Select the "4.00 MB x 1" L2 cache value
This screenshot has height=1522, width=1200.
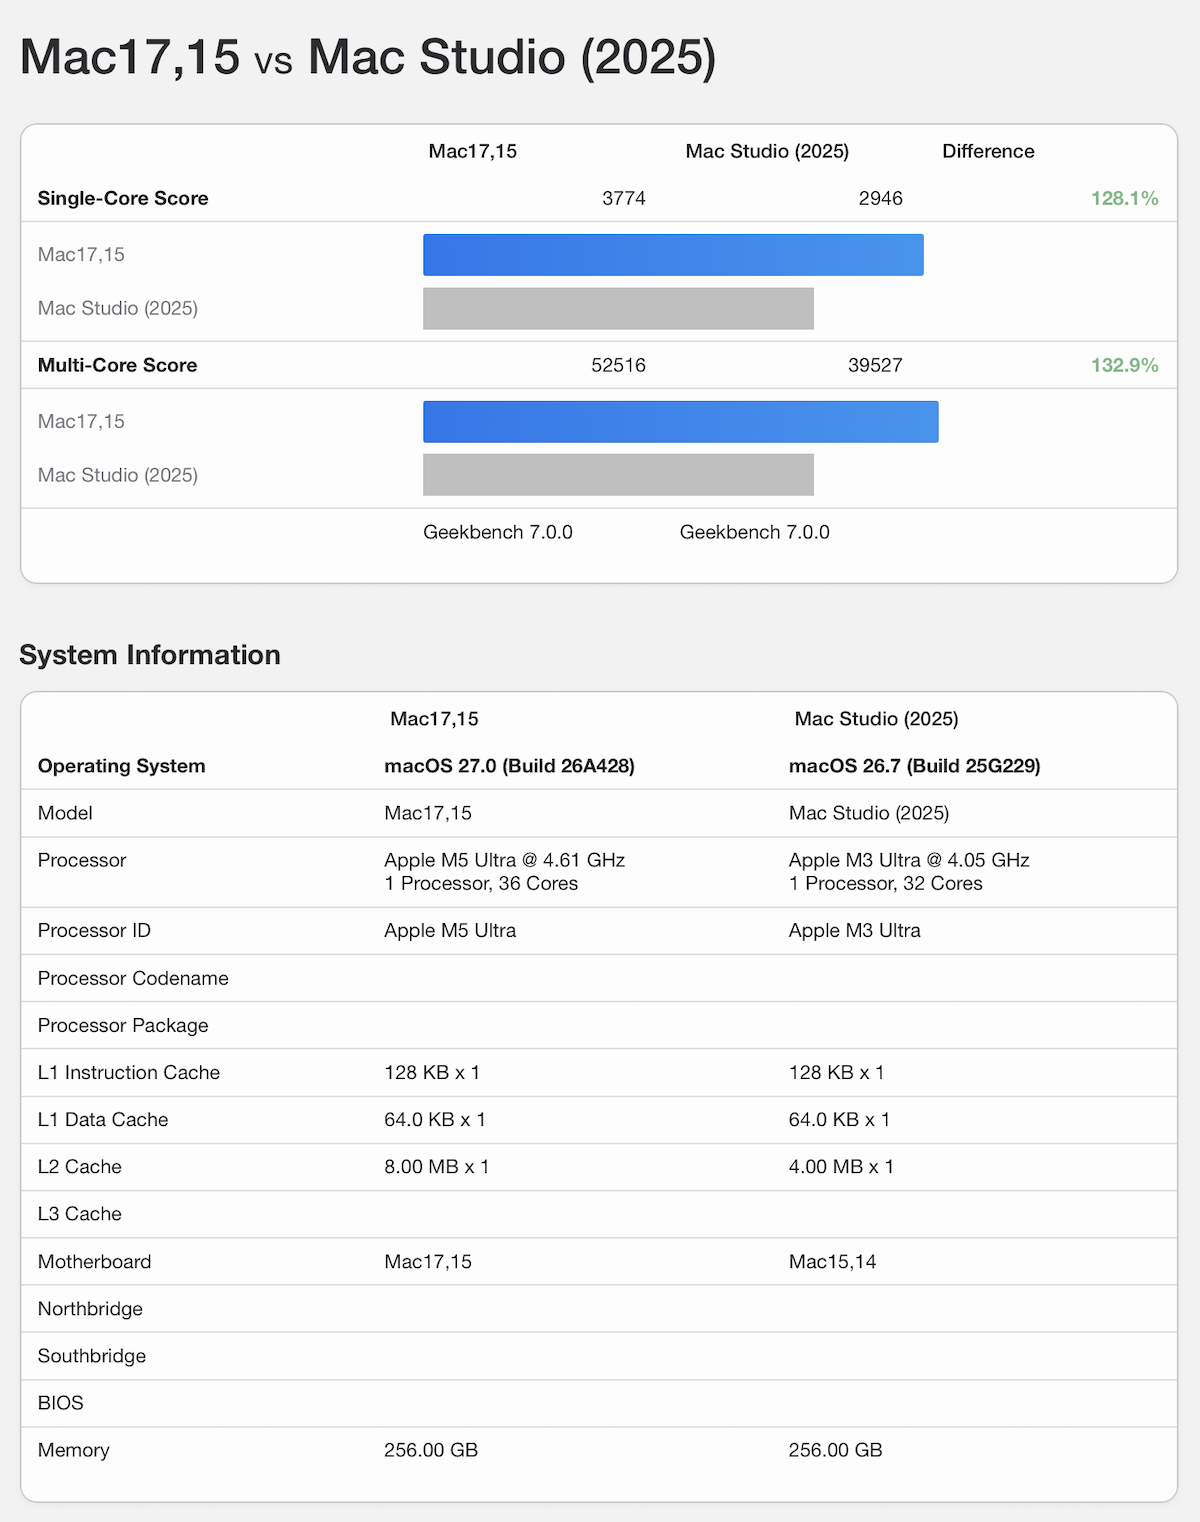pos(842,1166)
